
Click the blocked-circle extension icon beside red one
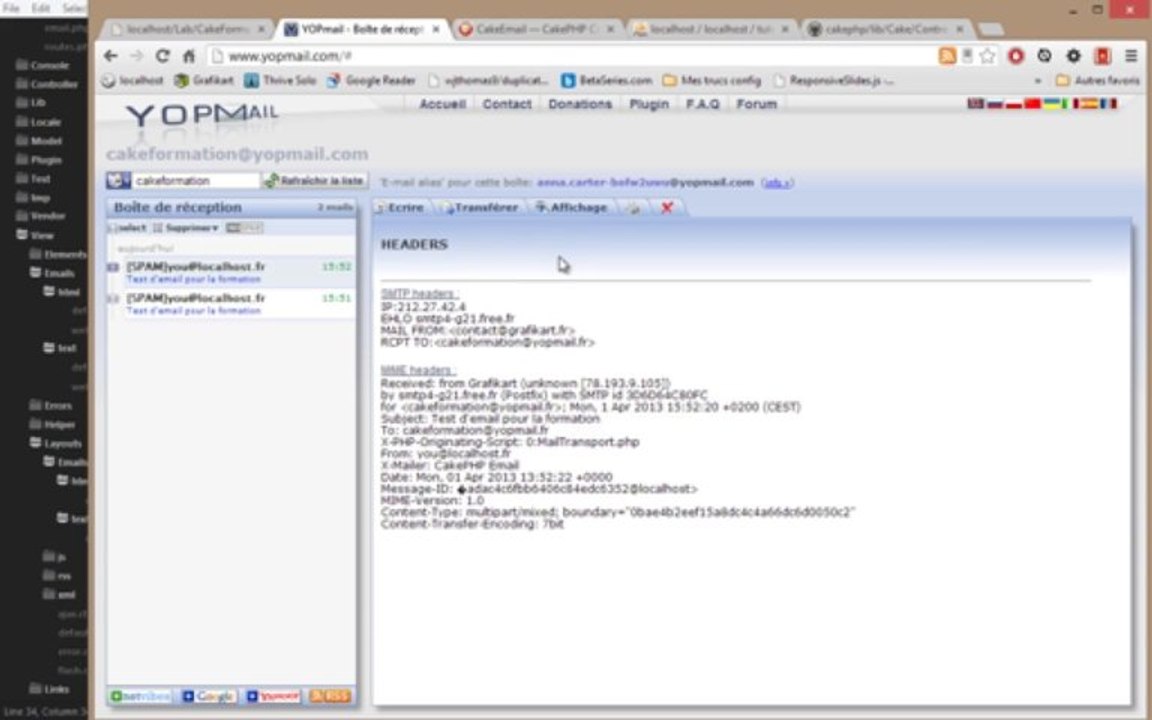click(1045, 56)
